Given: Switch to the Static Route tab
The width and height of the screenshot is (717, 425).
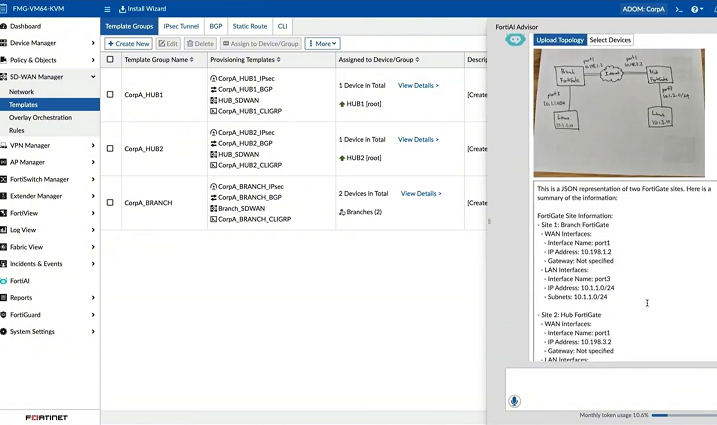Looking at the screenshot, I should [x=250, y=26].
